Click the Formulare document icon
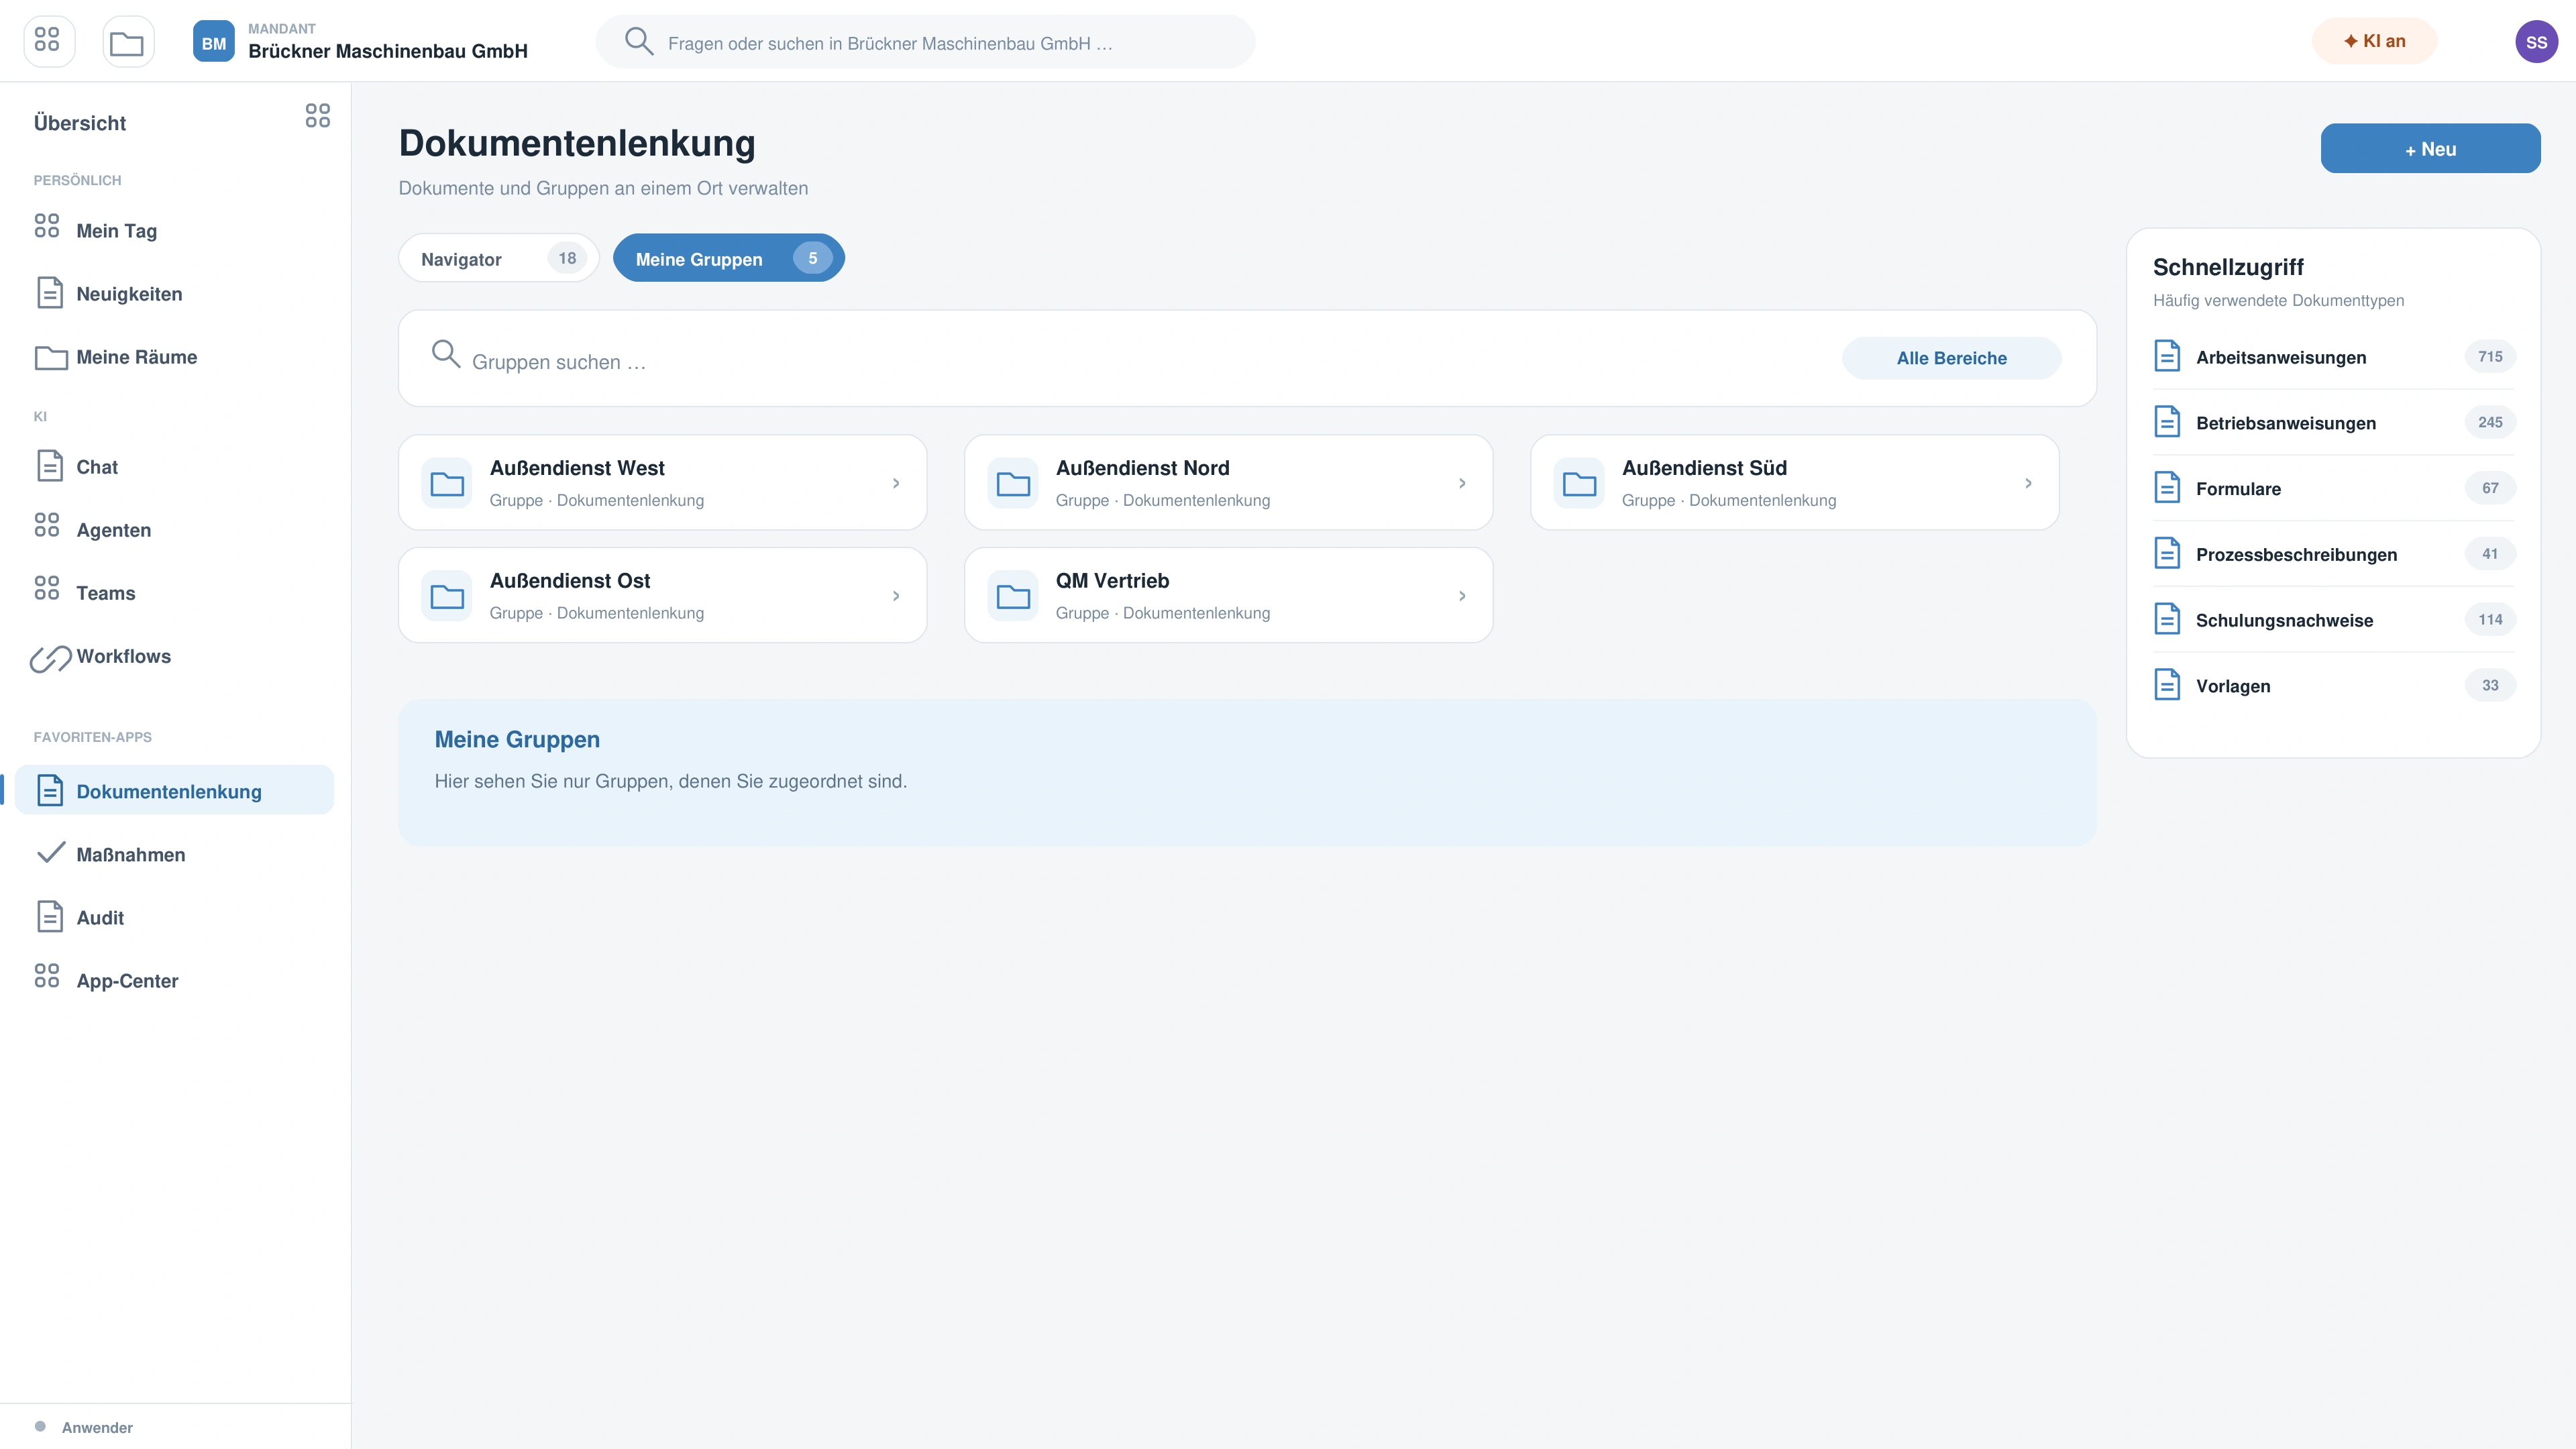 tap(2167, 488)
